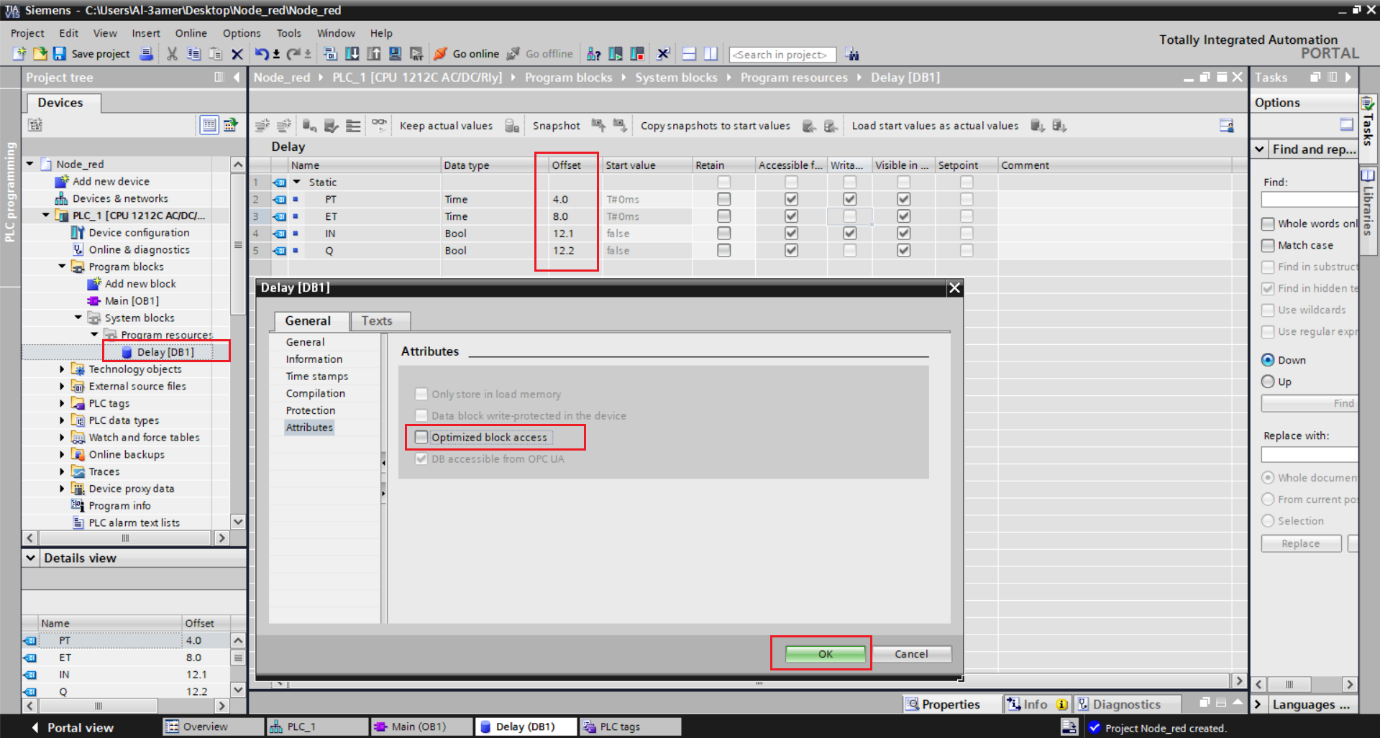Click the Start simulation icon
The width and height of the screenshot is (1380, 738).
point(395,53)
